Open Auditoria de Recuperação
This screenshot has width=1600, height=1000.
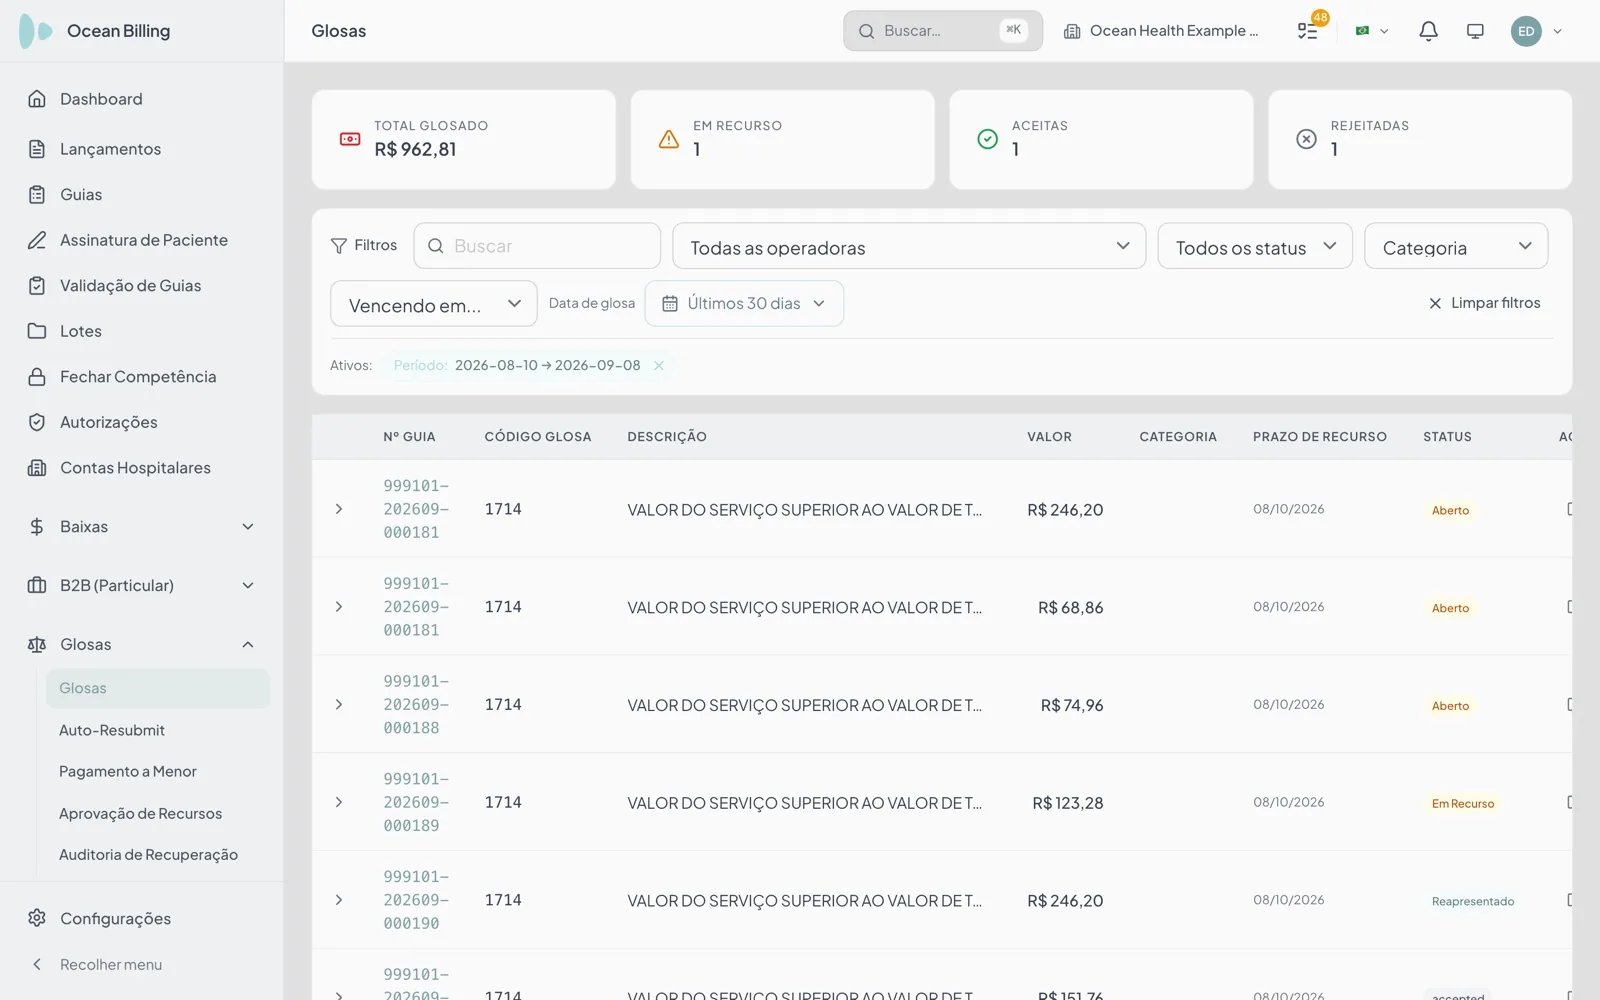[158, 855]
